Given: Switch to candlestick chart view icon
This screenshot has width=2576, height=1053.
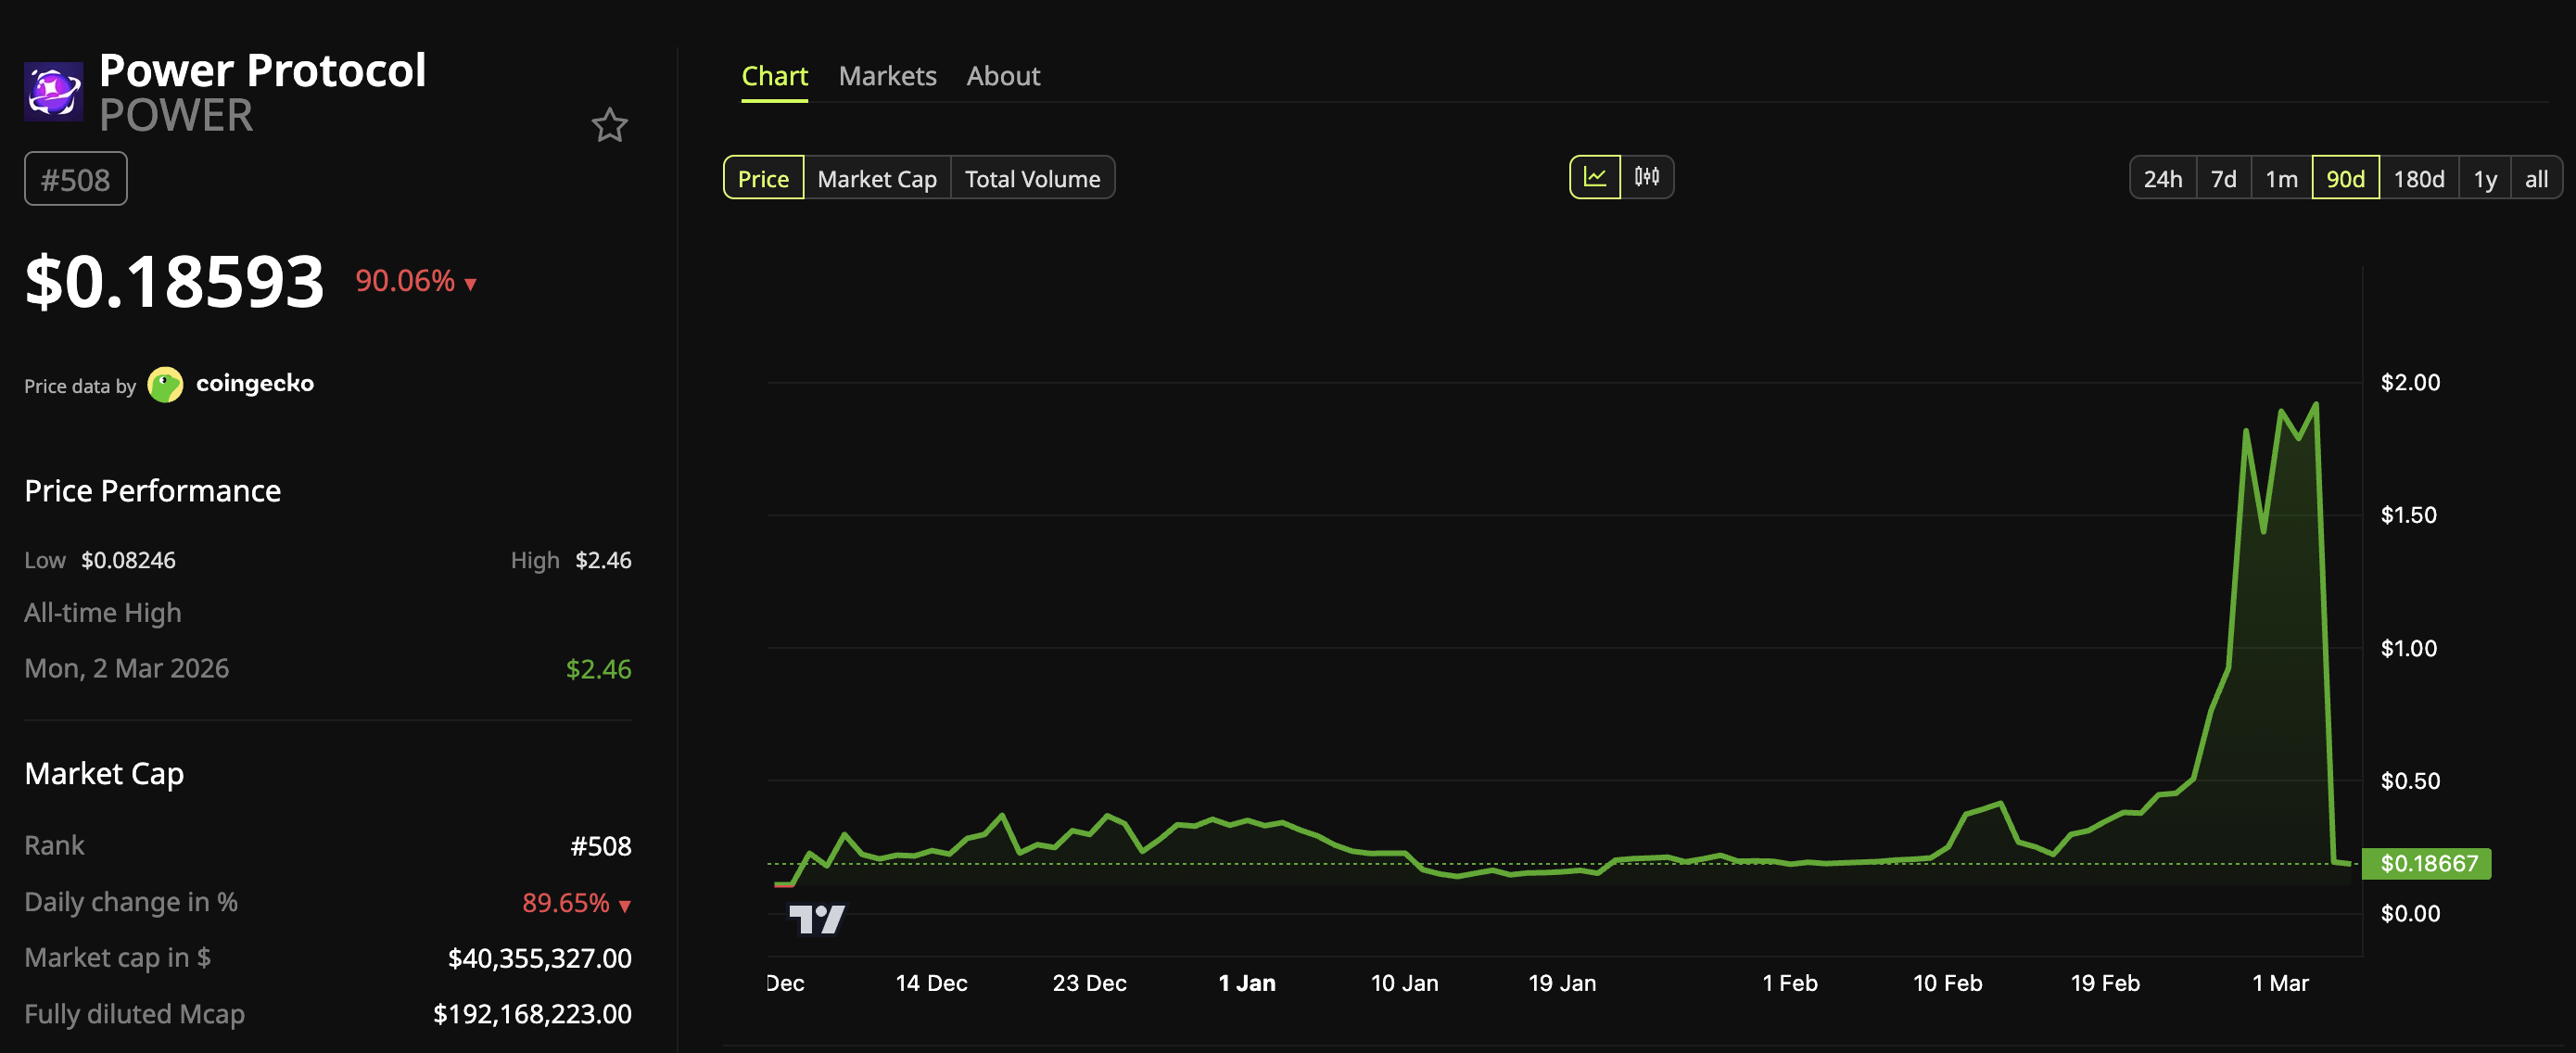Looking at the screenshot, I should pos(1646,177).
